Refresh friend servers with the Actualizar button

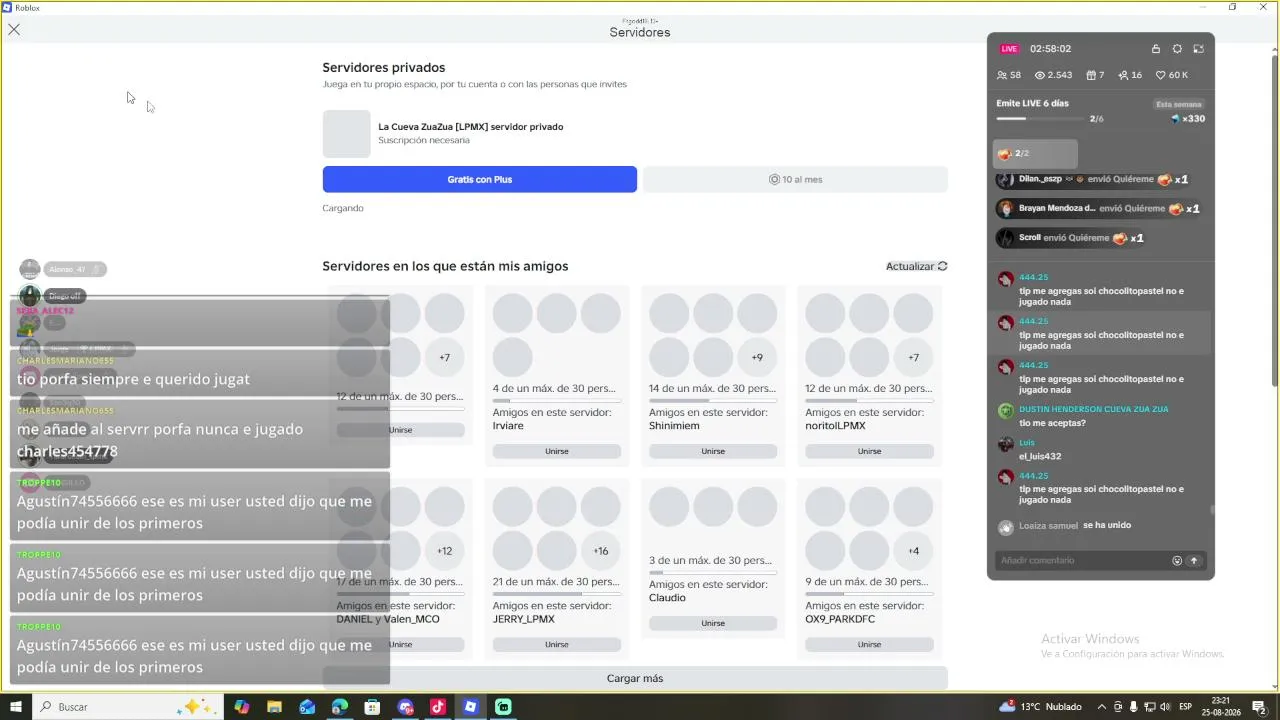(917, 266)
